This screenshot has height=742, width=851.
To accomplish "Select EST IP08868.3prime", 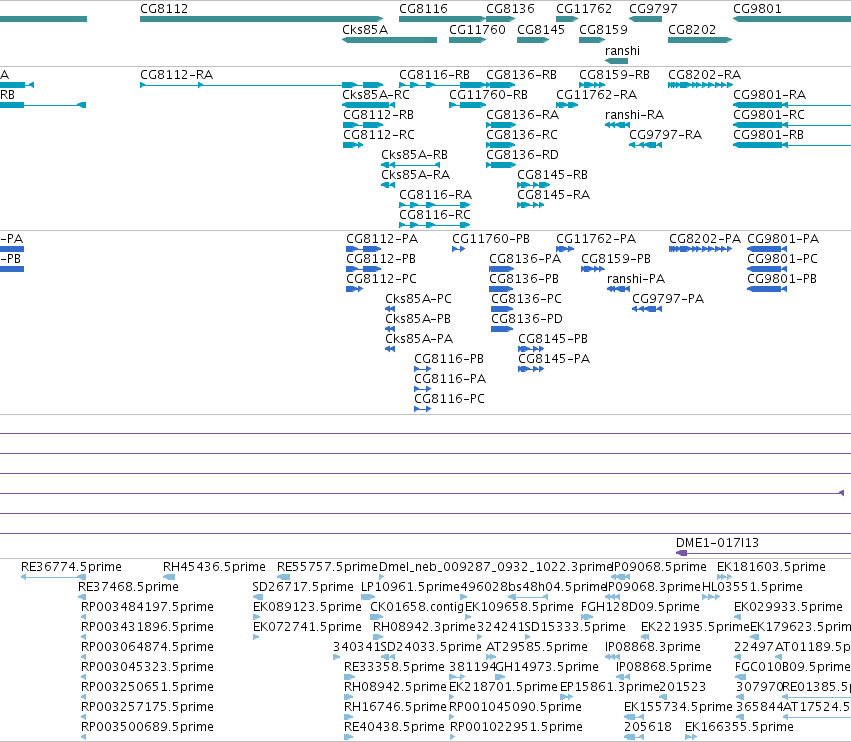I will [611, 657].
